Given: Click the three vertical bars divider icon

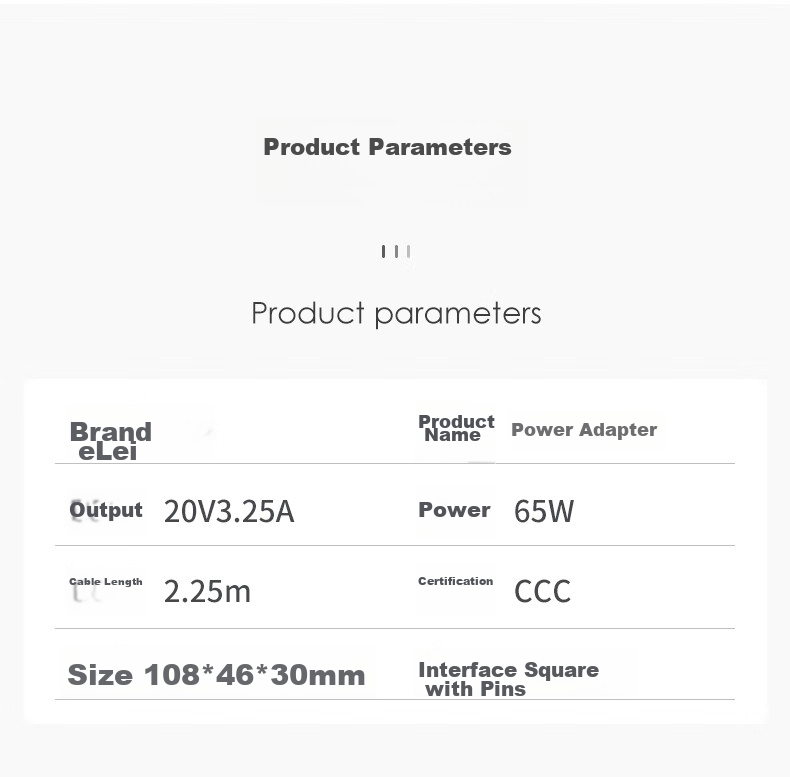Looking at the screenshot, I should coord(396,251).
